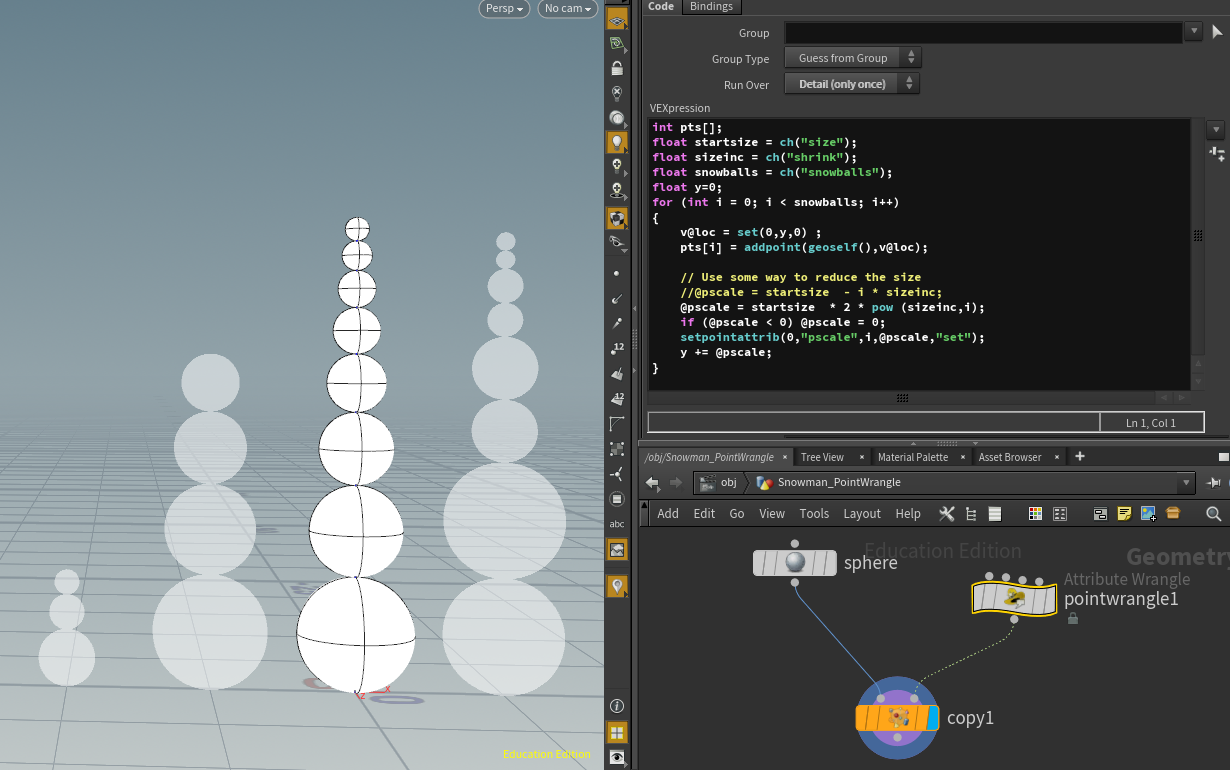Viewport: 1230px width, 770px height.
Task: Click the add background image icon
Action: tap(1148, 513)
